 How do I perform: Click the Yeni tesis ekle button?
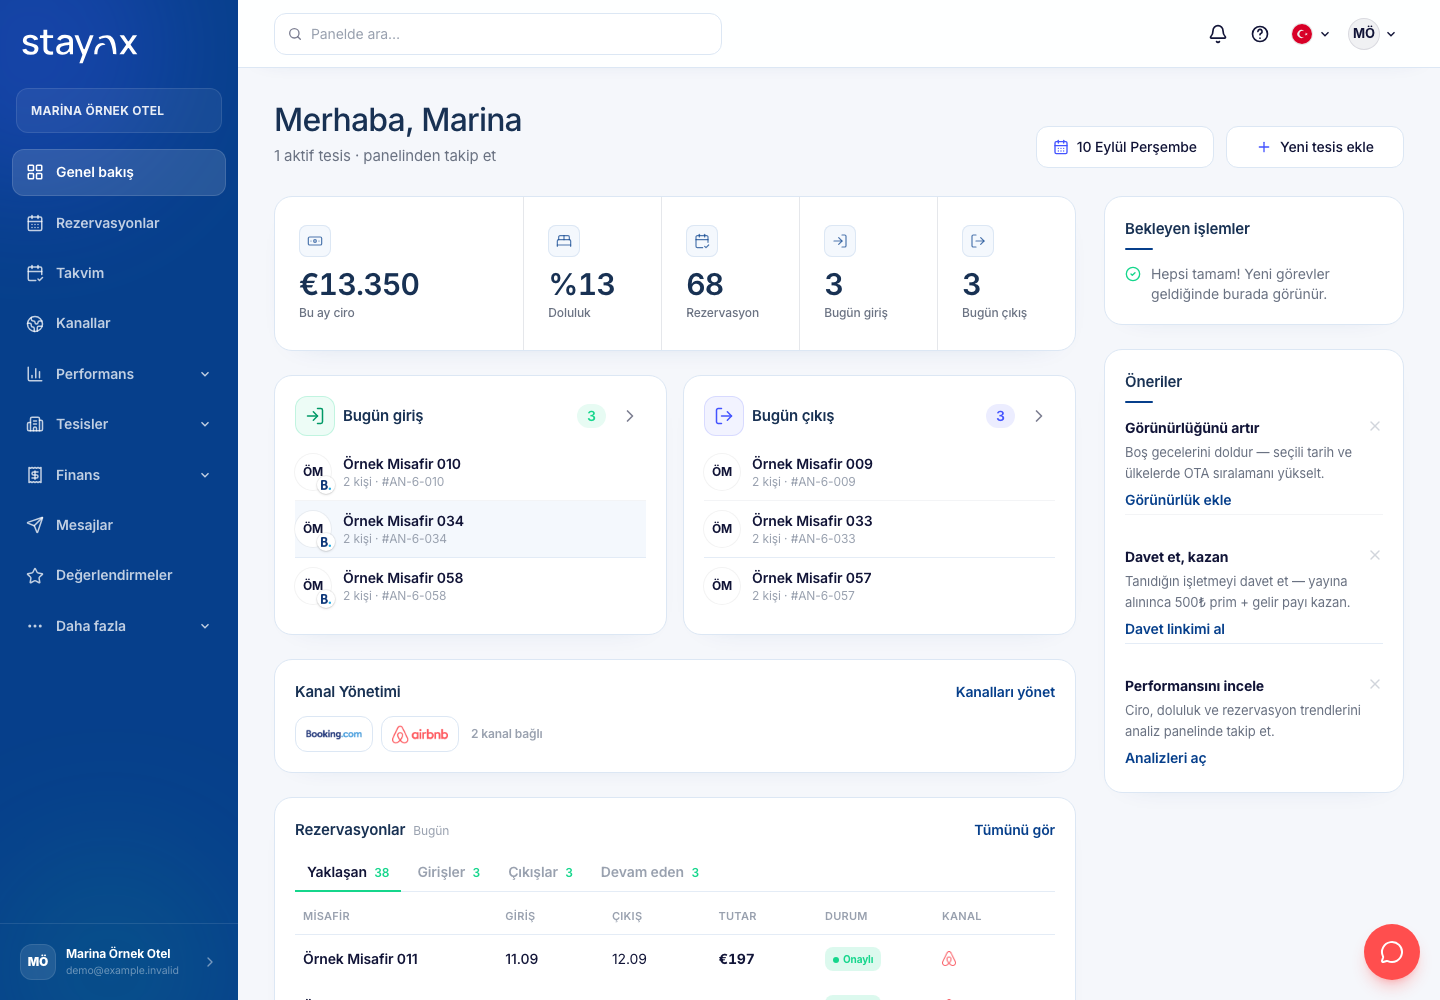pyautogui.click(x=1315, y=147)
